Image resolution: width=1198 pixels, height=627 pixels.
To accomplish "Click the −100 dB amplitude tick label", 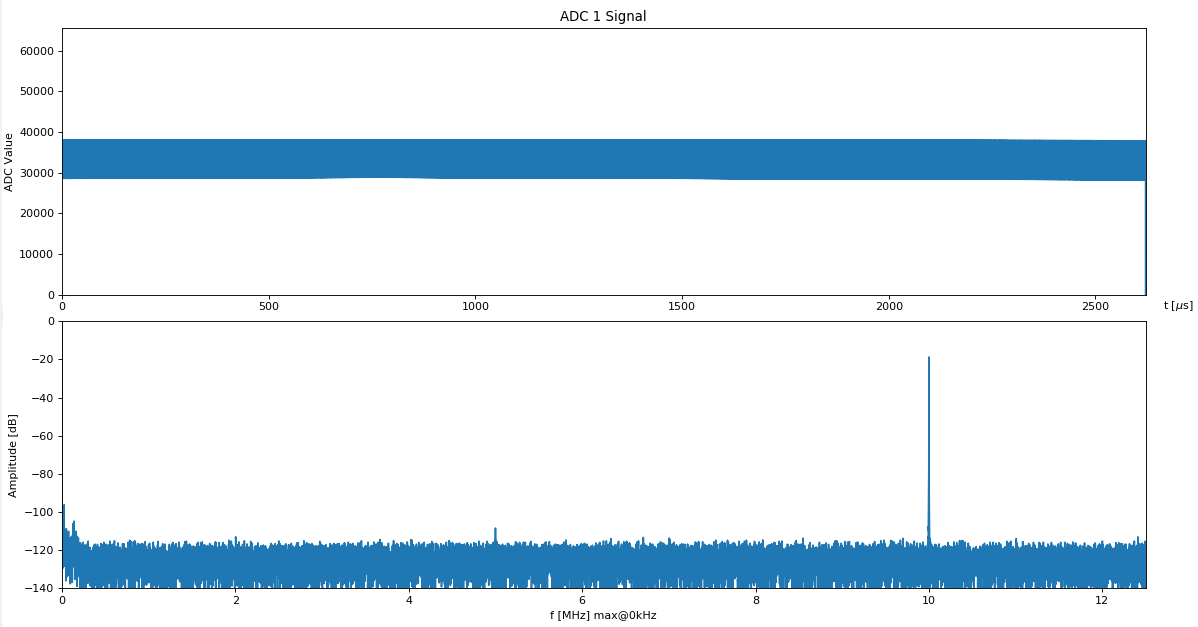I will point(39,512).
